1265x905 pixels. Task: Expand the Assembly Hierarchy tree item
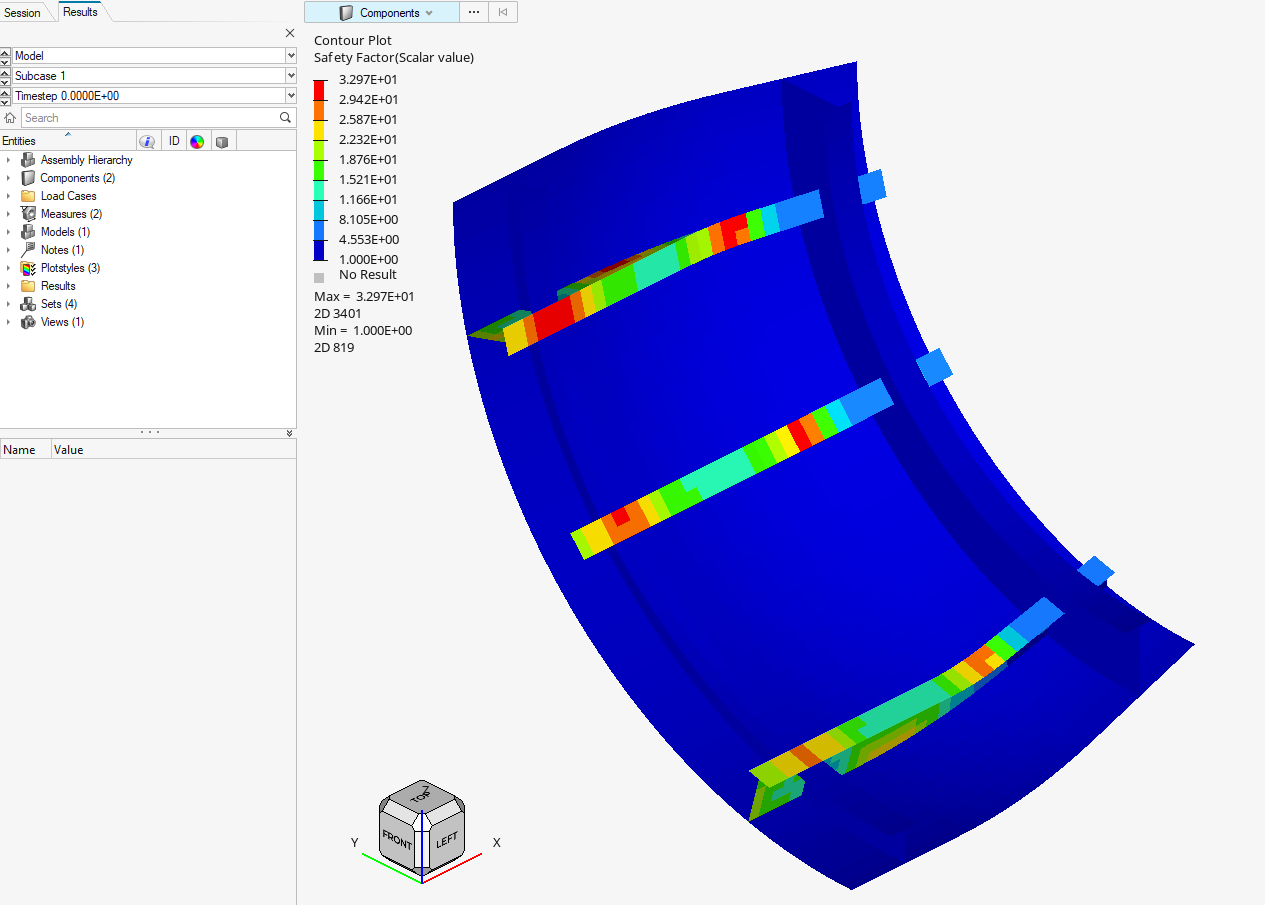pos(11,159)
